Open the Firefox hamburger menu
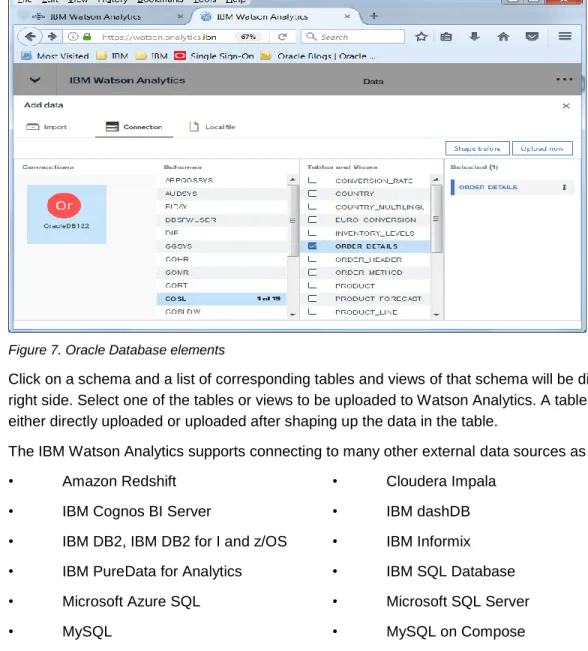 [565, 37]
